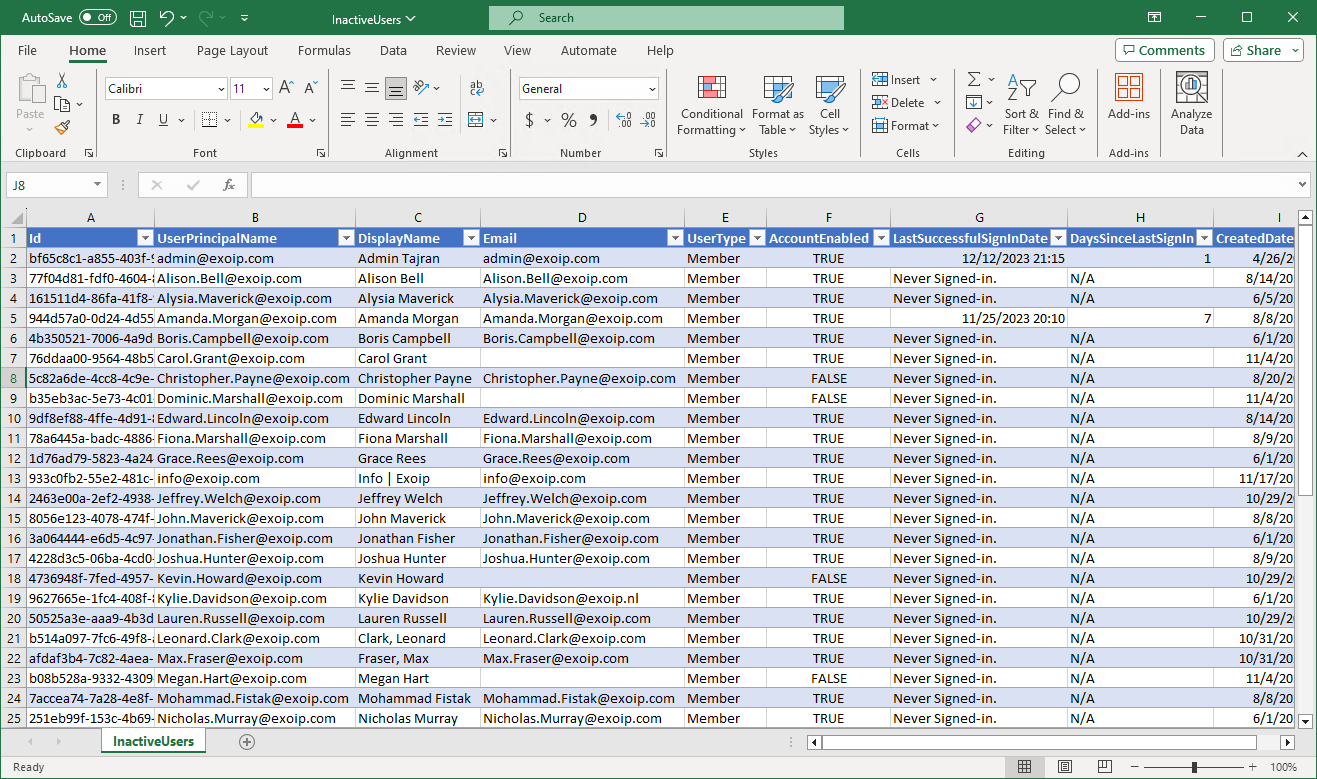The image size is (1317, 779).
Task: Switch to the Page Layout tab
Action: 232,51
